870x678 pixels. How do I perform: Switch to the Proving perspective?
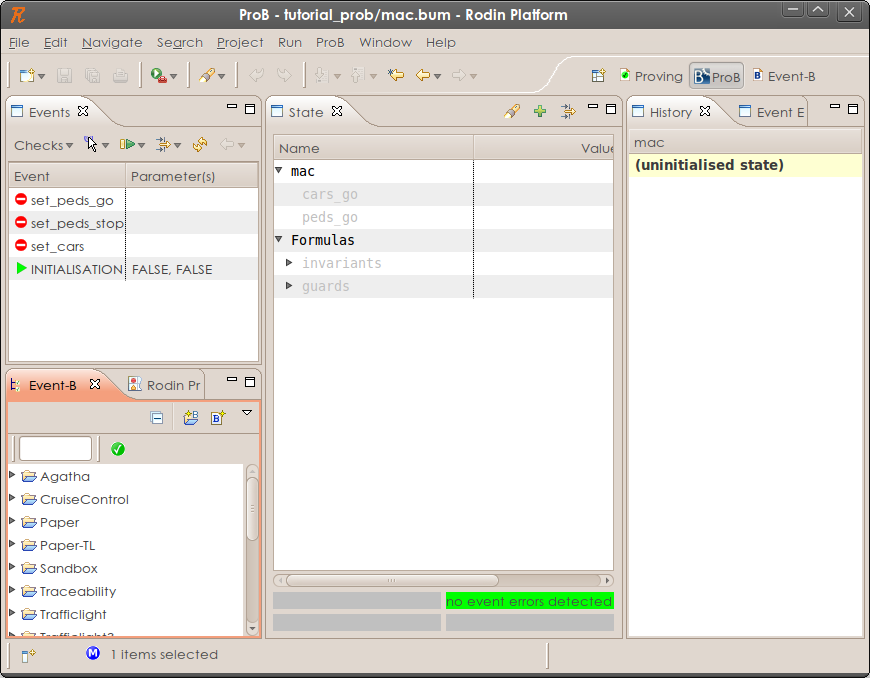click(650, 76)
